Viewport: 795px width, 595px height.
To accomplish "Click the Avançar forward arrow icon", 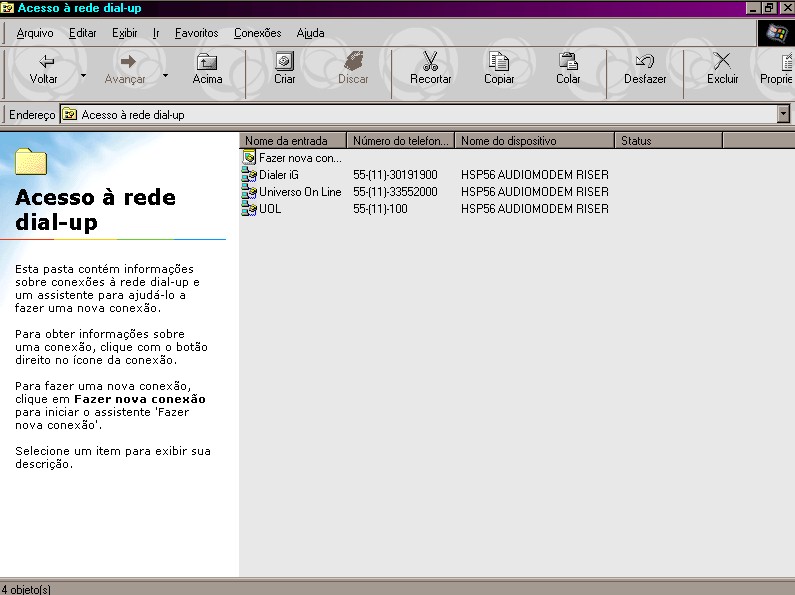I will 128,61.
